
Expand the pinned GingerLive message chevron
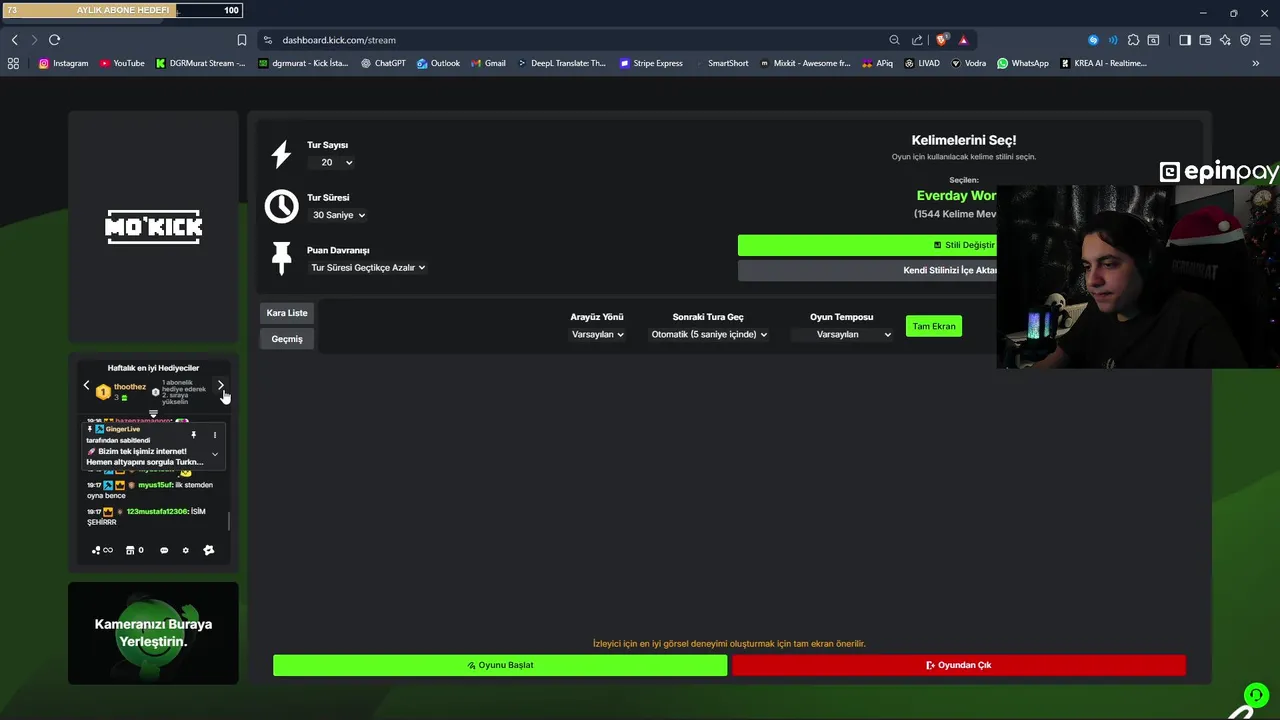pos(214,454)
